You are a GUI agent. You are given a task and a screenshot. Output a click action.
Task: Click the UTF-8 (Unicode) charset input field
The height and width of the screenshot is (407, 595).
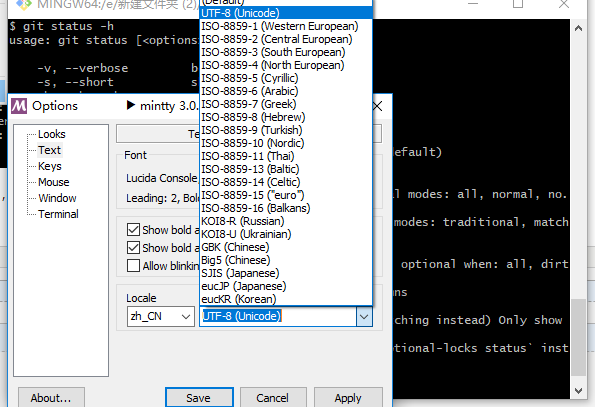tap(278, 316)
